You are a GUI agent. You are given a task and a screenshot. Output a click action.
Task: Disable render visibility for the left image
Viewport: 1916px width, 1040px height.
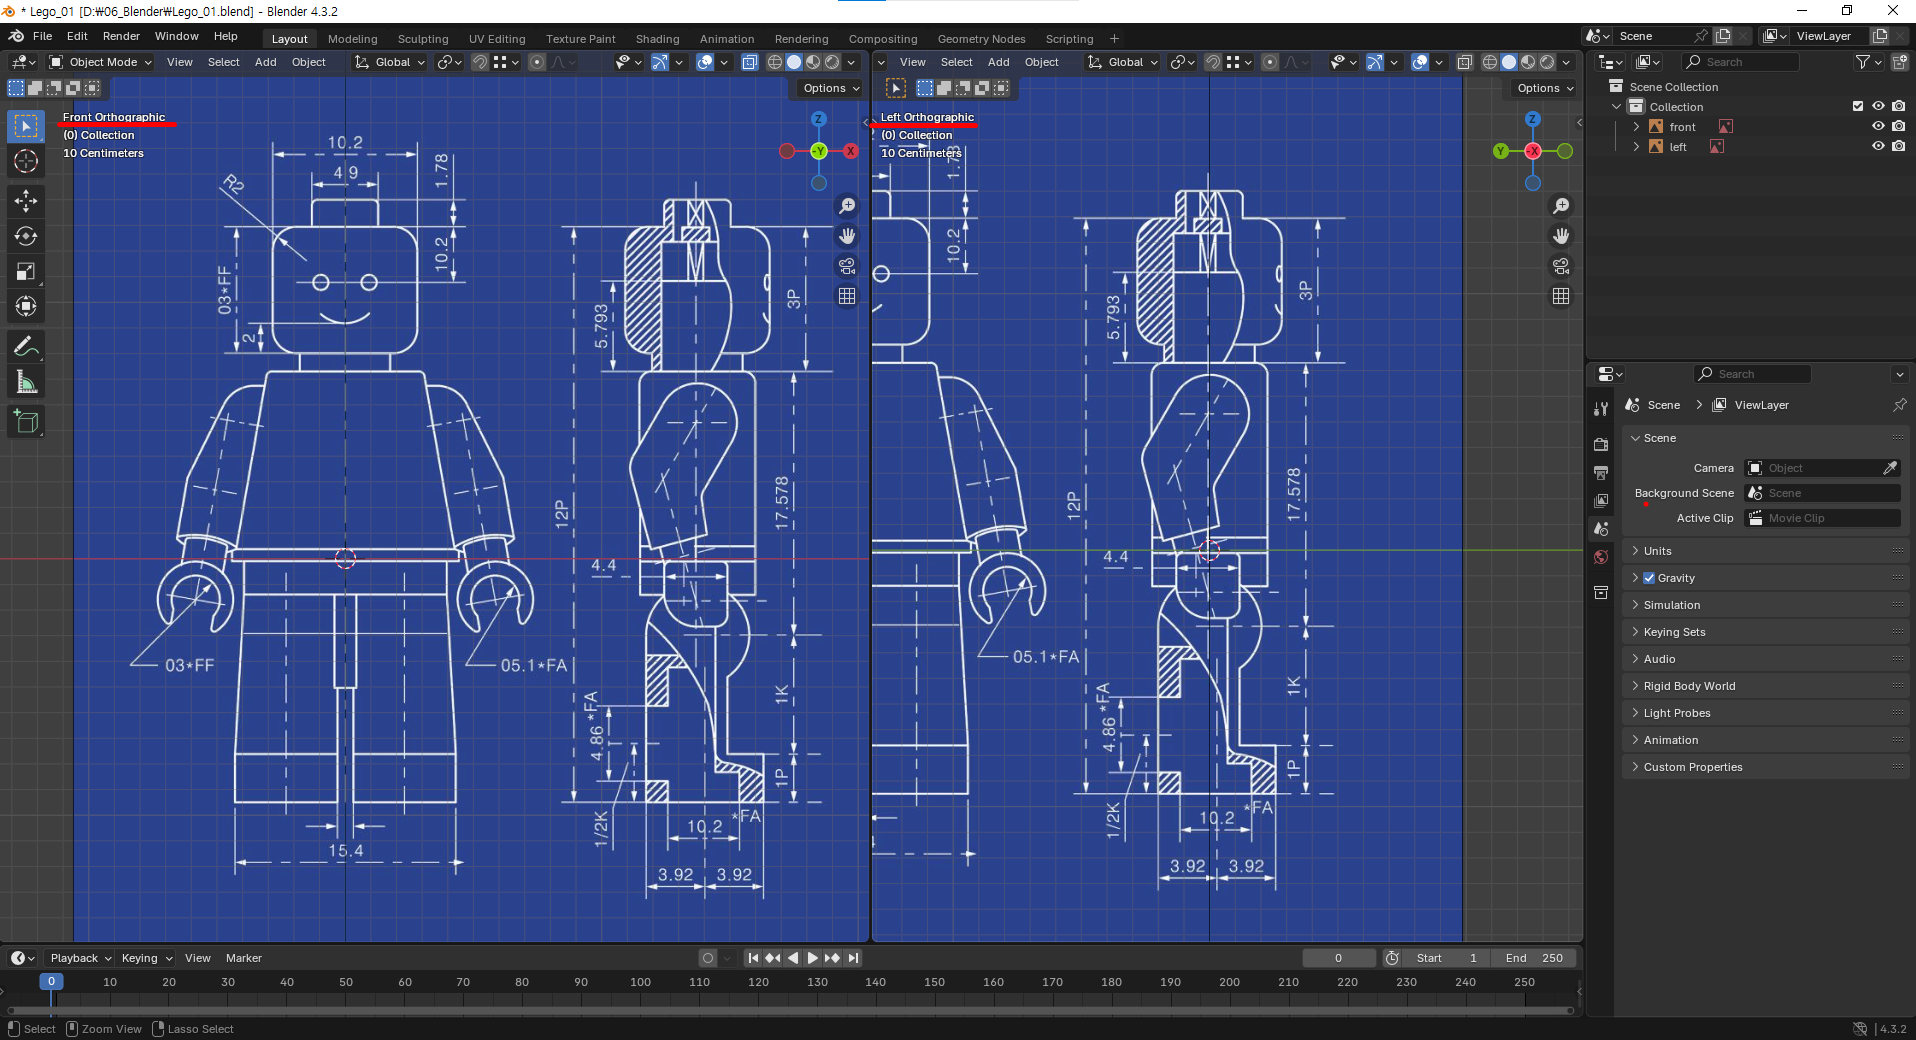(1900, 146)
